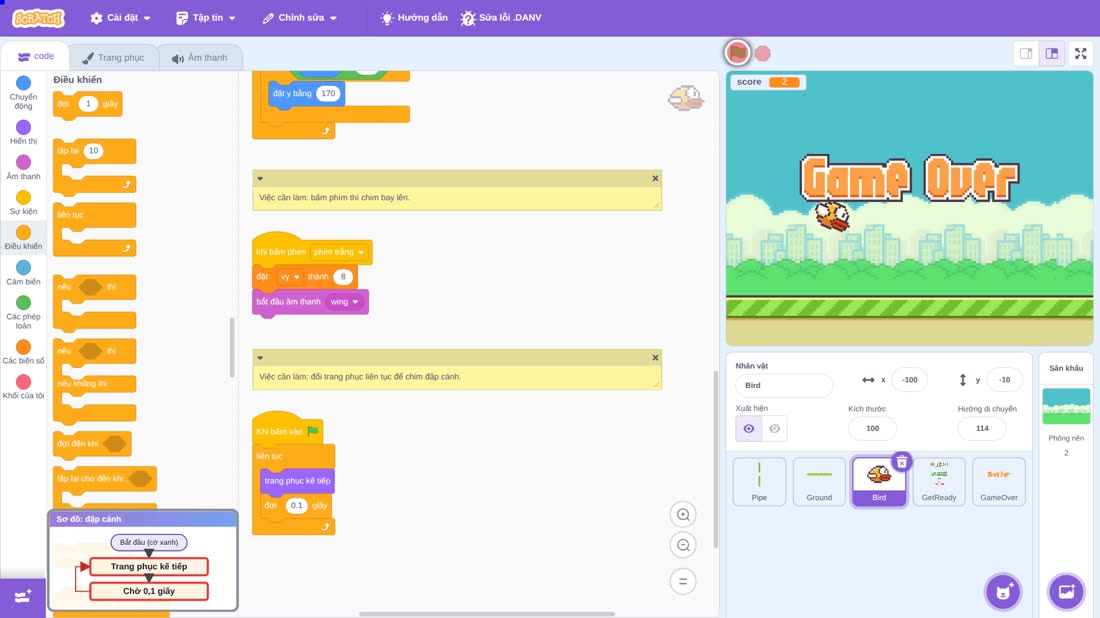Choose a new sprite with the cat button

point(1003,591)
